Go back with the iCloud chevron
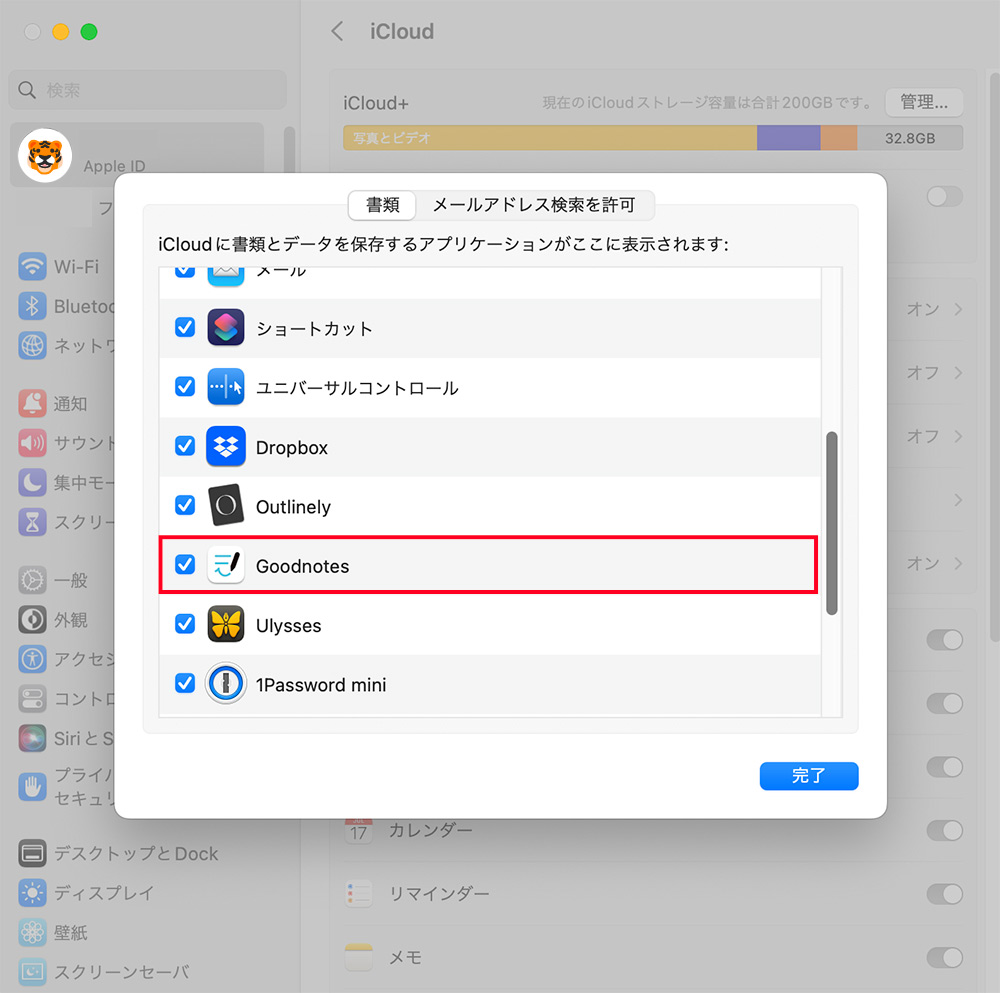The height and width of the screenshot is (993, 1000). [337, 31]
